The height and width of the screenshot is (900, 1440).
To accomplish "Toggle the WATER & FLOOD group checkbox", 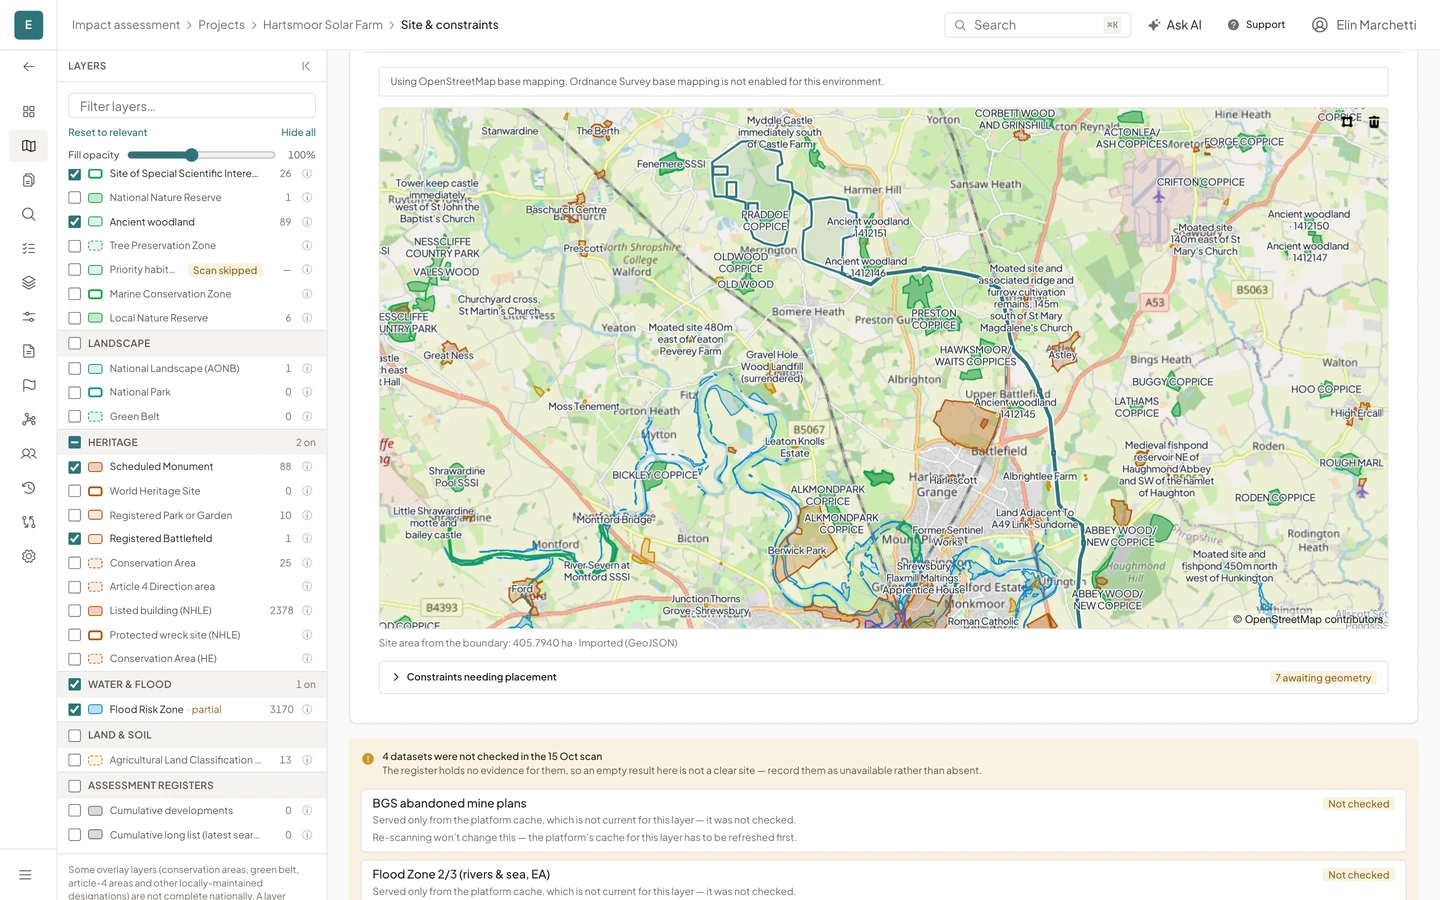I will (x=75, y=685).
